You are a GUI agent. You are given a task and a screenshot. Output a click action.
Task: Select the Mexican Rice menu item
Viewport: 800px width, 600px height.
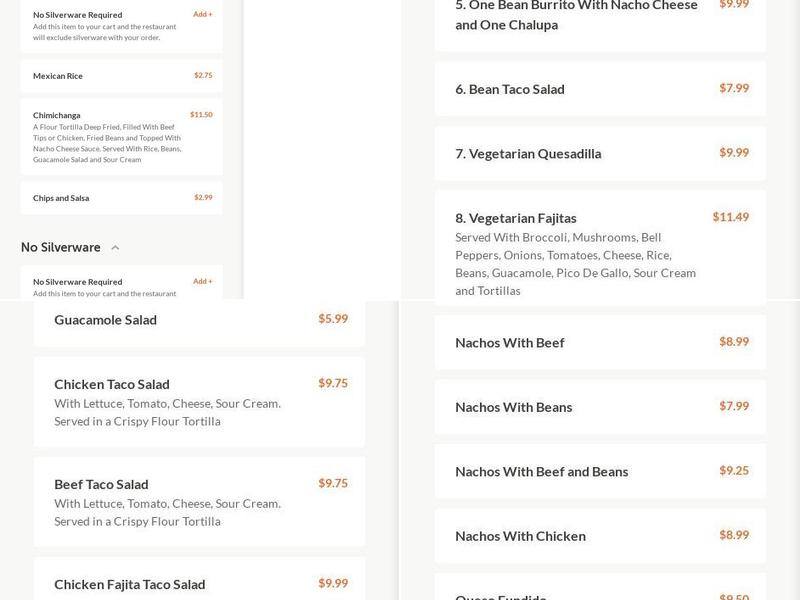[120, 75]
